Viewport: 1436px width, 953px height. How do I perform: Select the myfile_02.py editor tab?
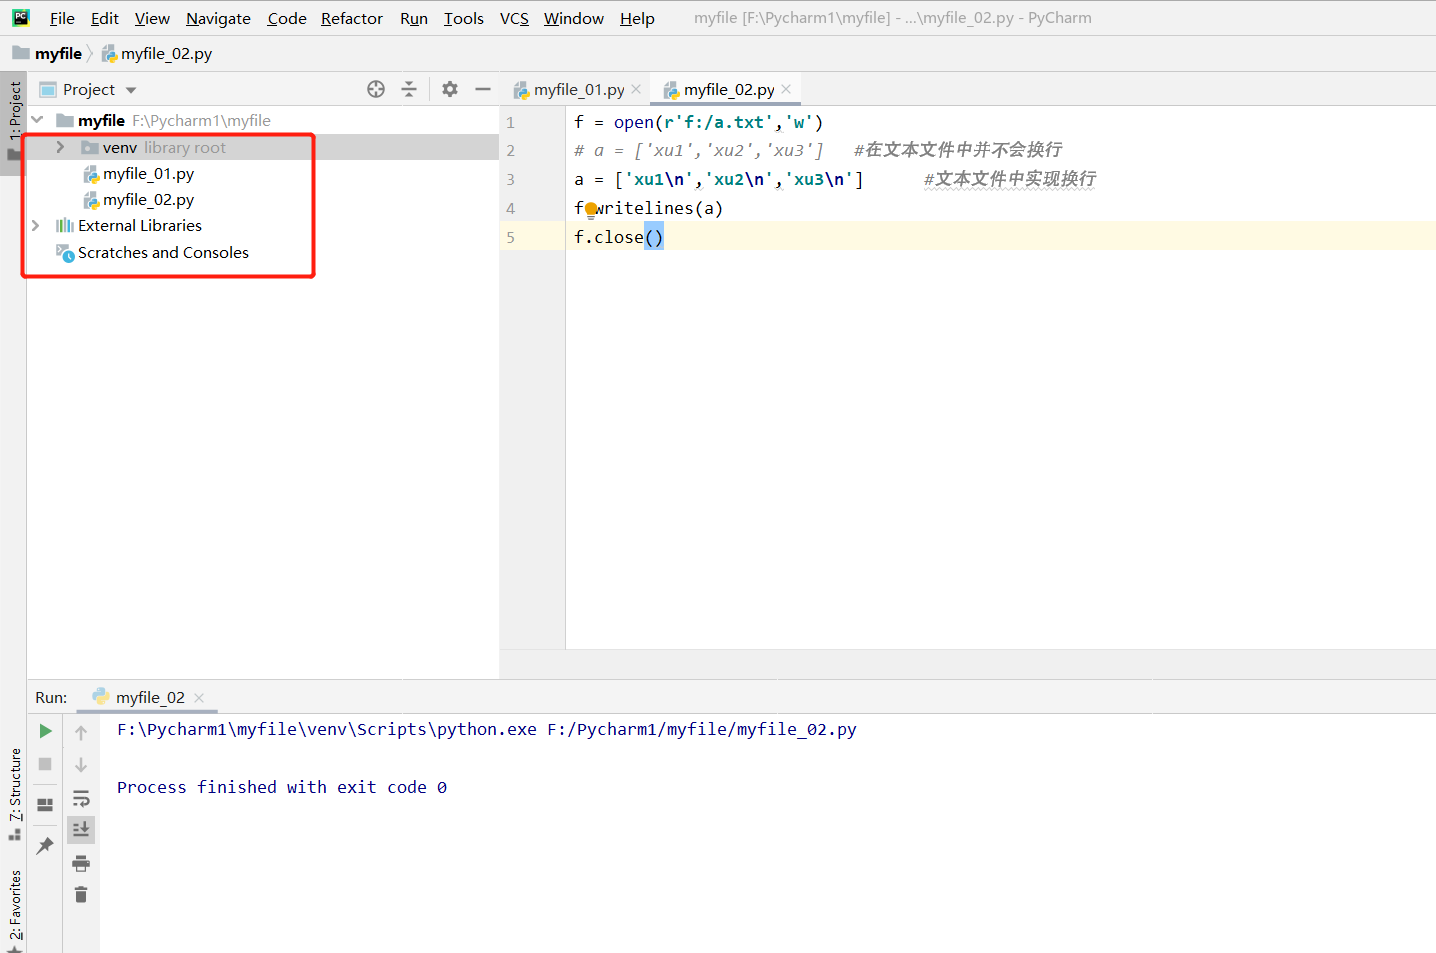pos(727,89)
